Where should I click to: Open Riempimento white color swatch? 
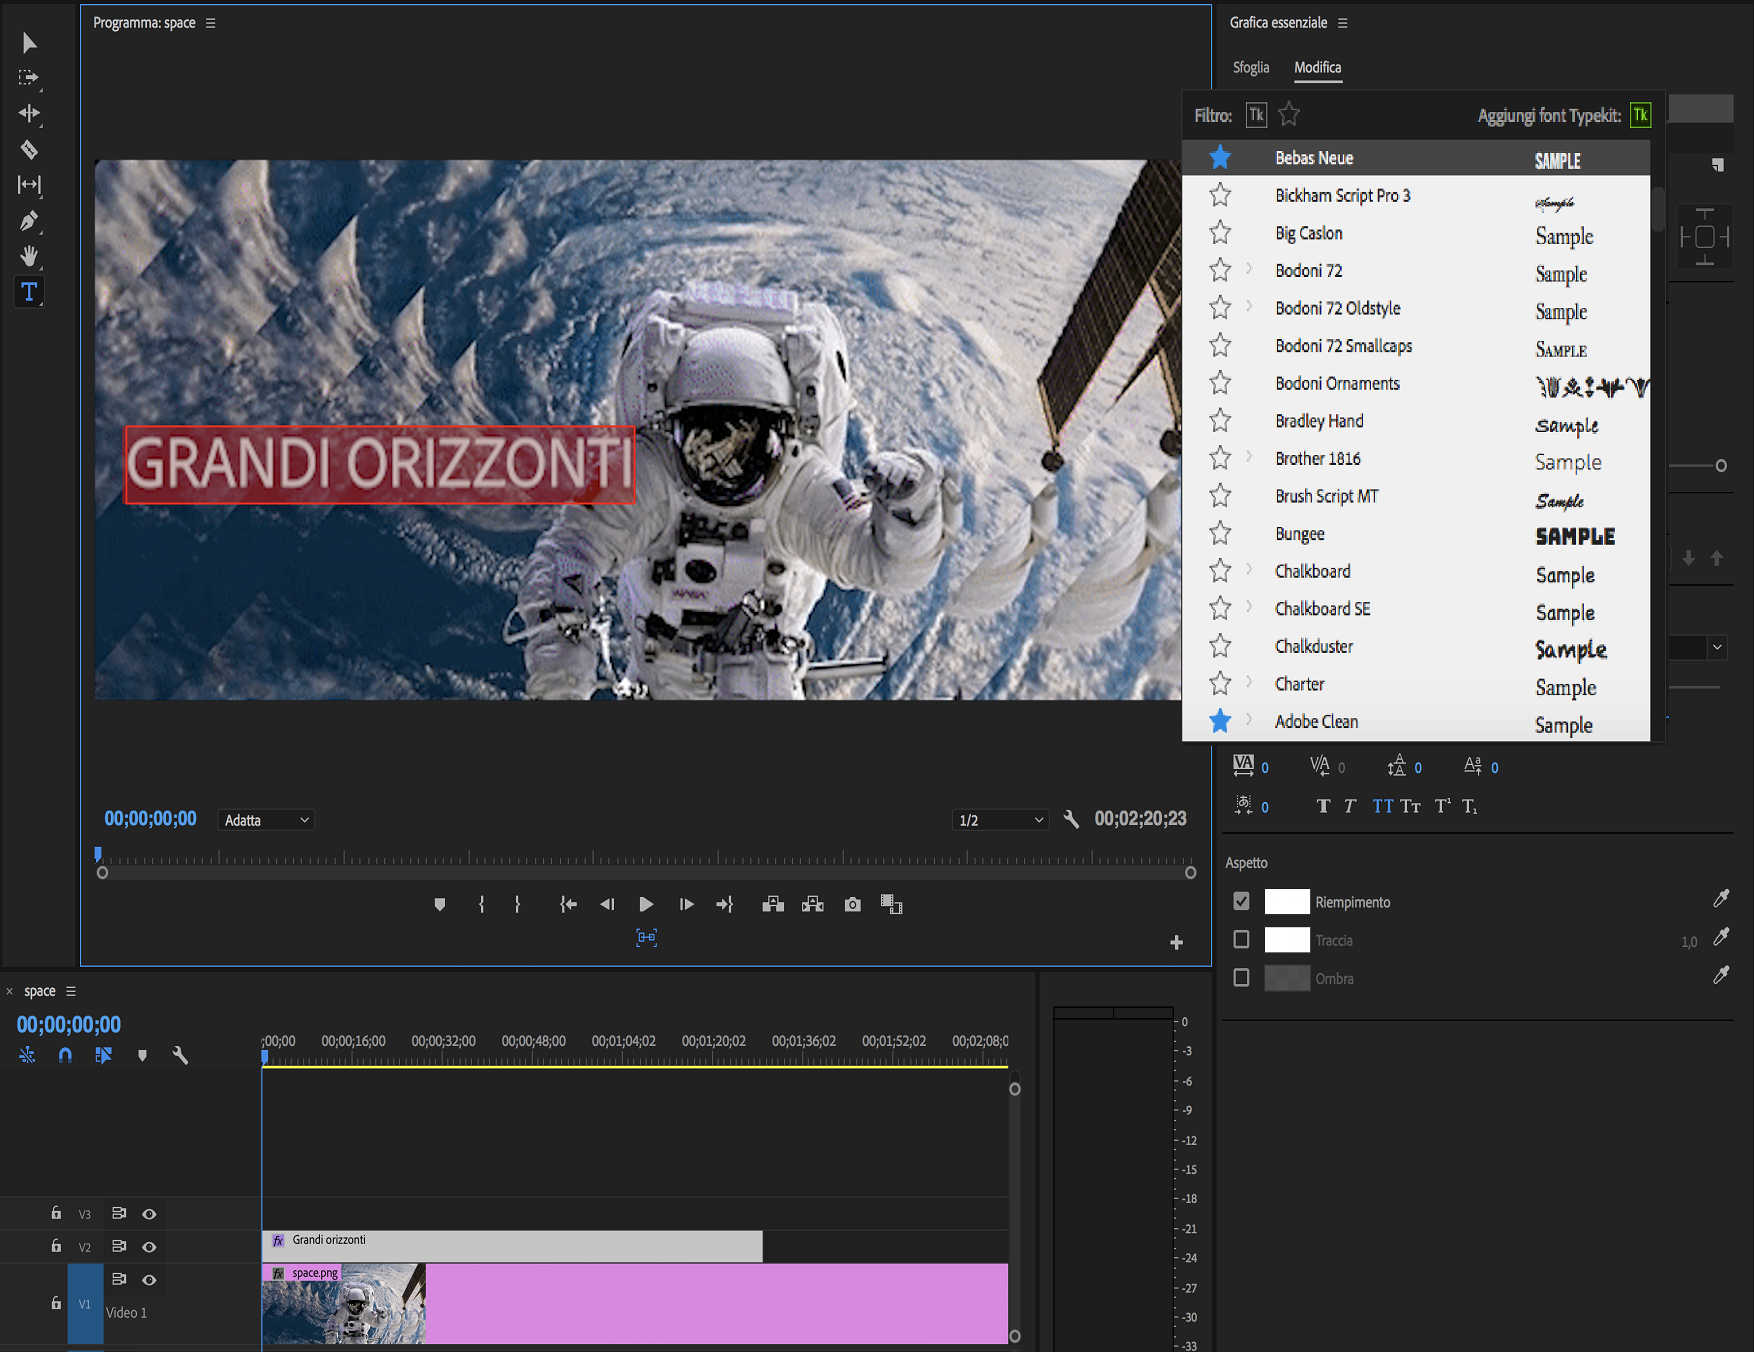(1286, 902)
